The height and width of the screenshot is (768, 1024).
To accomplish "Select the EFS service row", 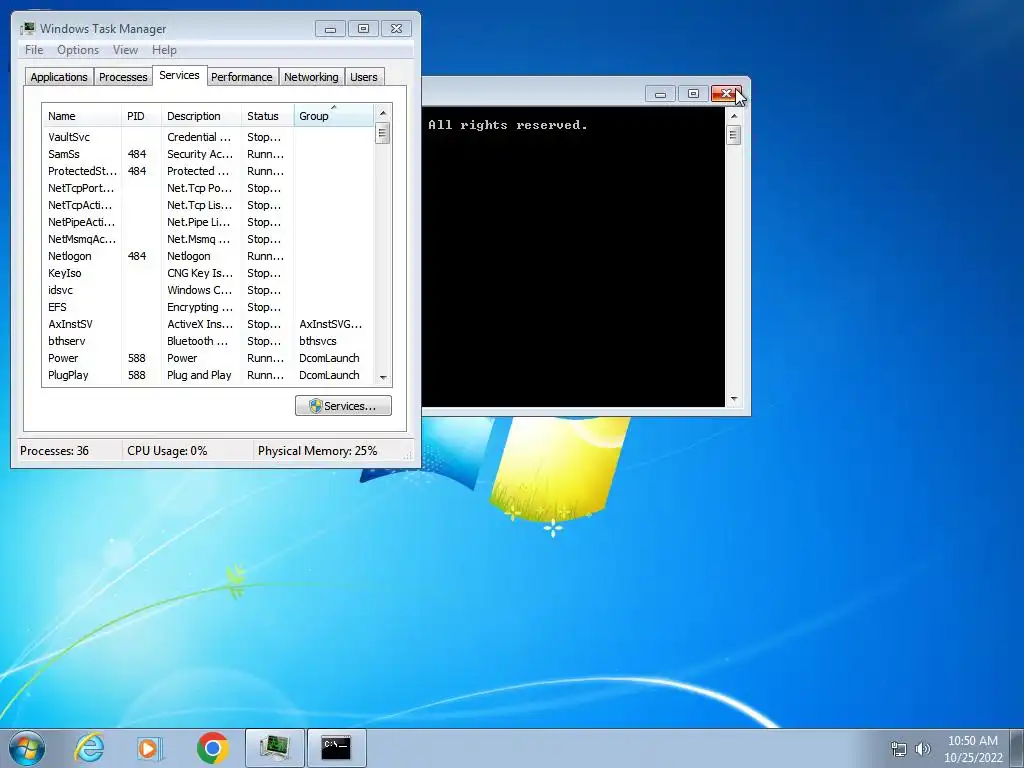I will point(208,307).
